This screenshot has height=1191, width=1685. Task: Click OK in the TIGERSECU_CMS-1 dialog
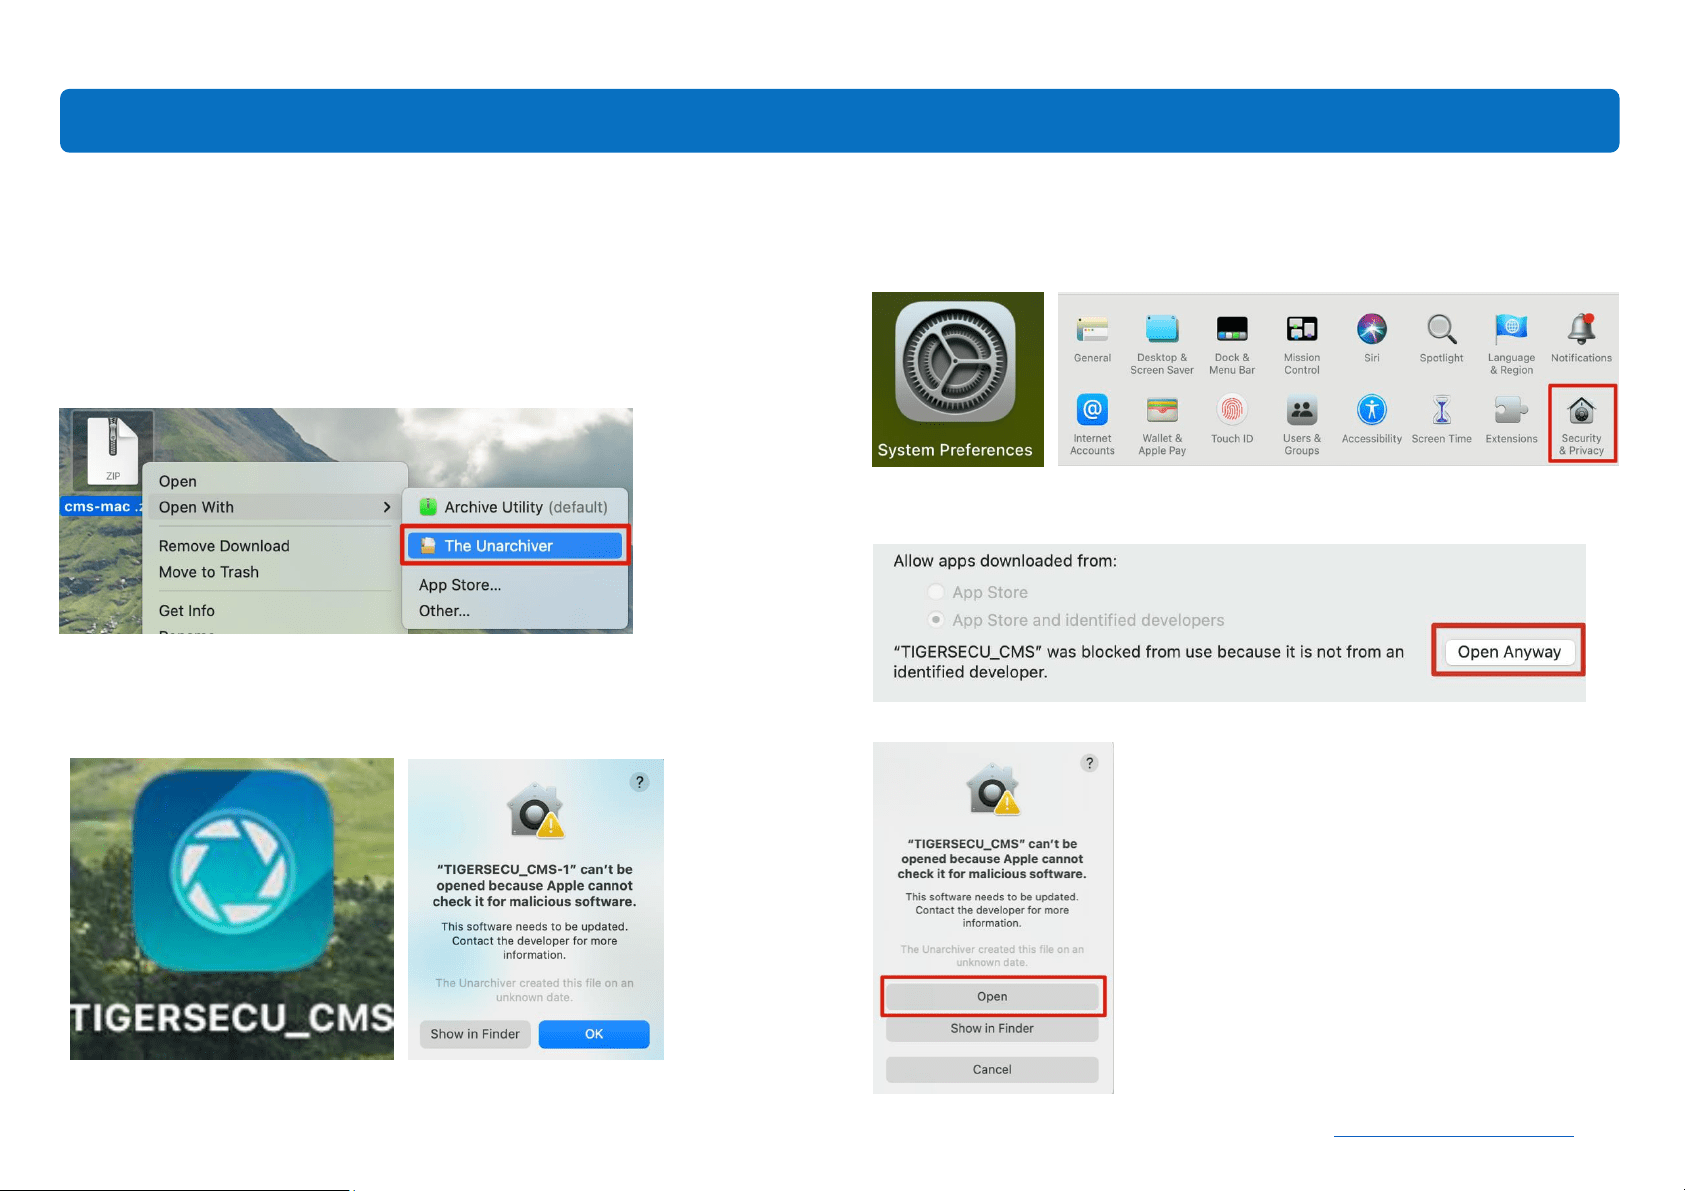pyautogui.click(x=594, y=1034)
